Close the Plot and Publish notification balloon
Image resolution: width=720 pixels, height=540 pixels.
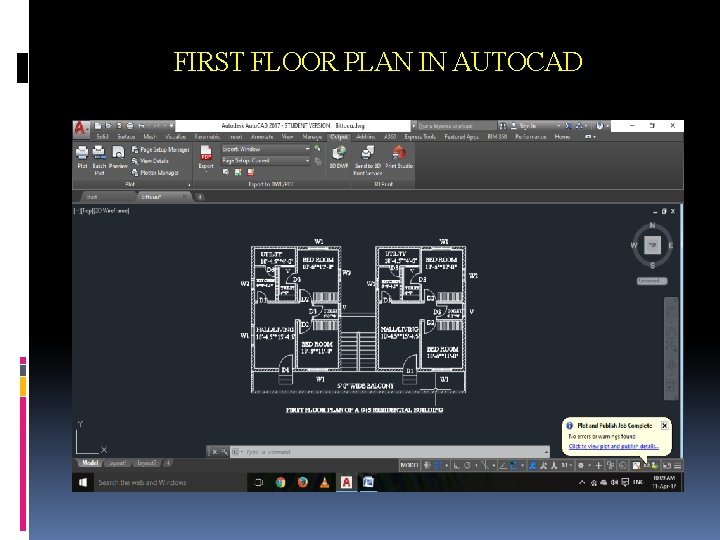(x=664, y=426)
